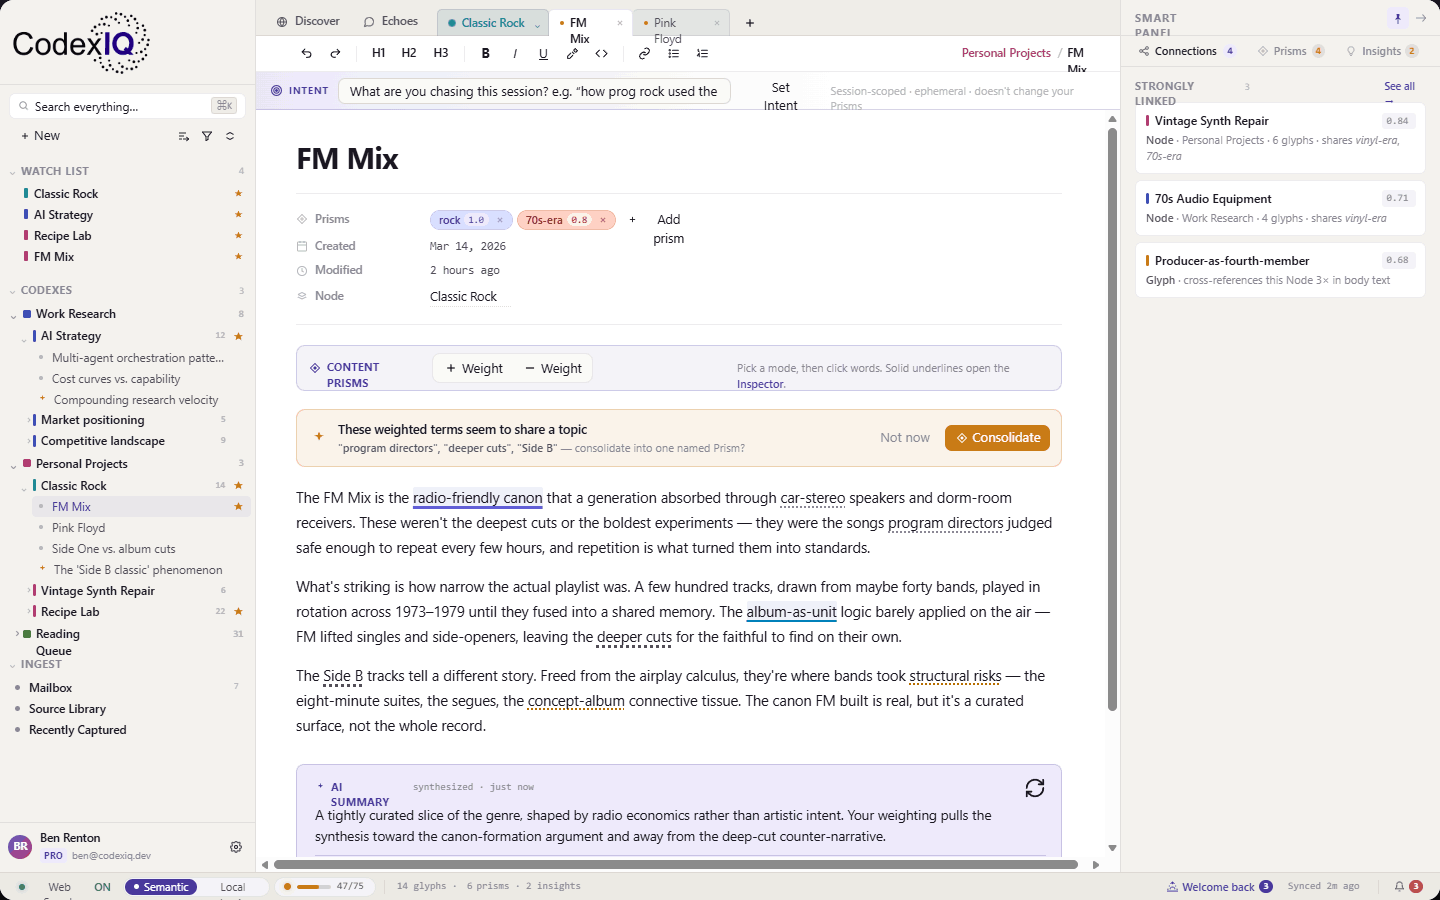Select the minus Weight mode
Screen dimensions: 1440x900
554,368
